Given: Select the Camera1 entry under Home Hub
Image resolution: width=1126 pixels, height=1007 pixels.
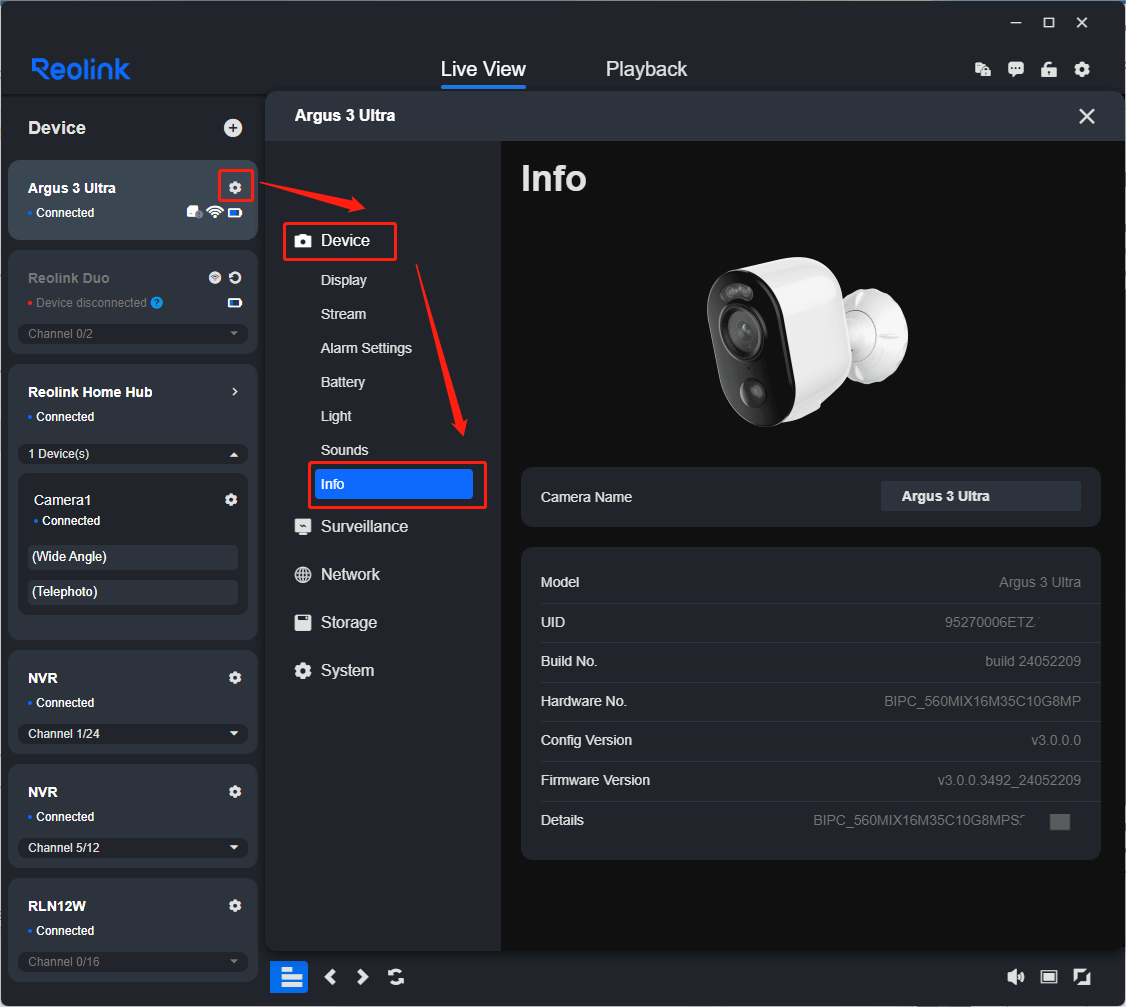Looking at the screenshot, I should click(x=62, y=500).
